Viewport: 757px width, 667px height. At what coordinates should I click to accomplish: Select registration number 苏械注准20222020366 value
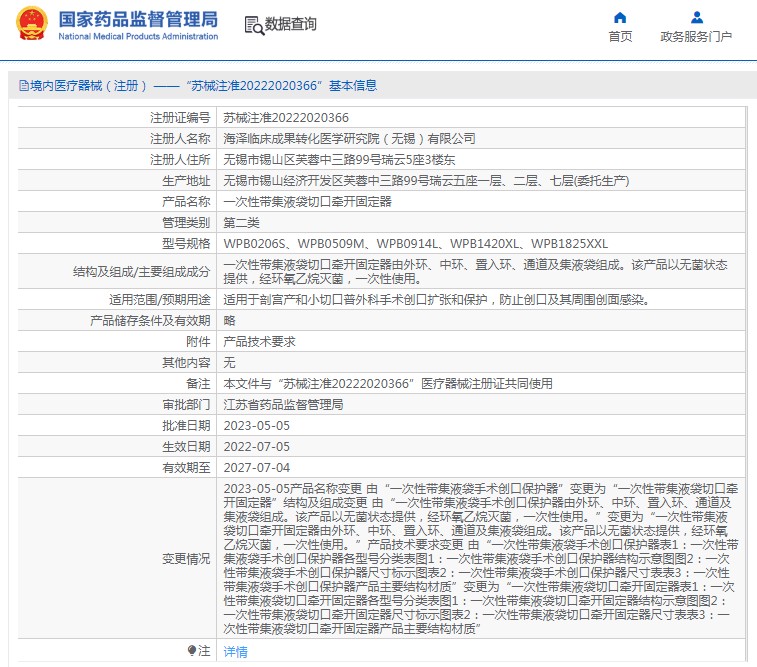pyautogui.click(x=286, y=118)
